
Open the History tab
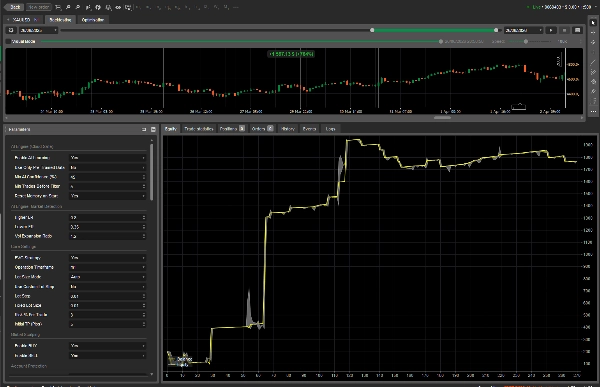tap(288, 129)
